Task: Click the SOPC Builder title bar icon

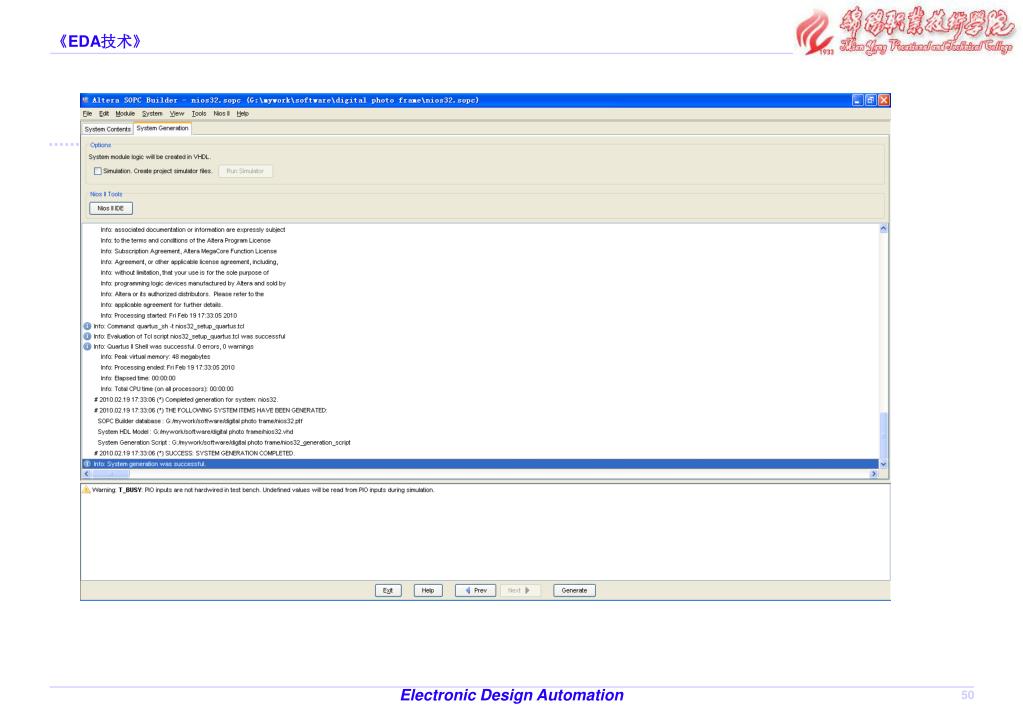Action: coord(85,100)
